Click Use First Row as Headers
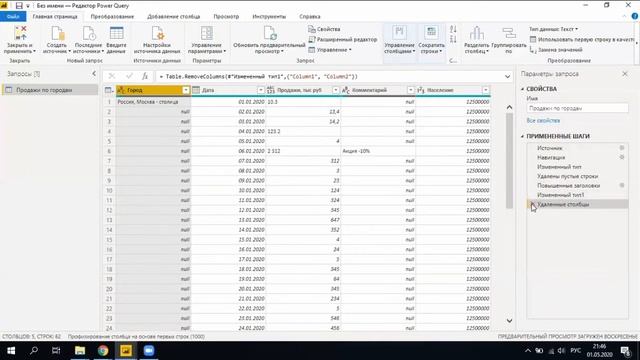Image resolution: width=640 pixels, height=360 pixels. (x=582, y=40)
